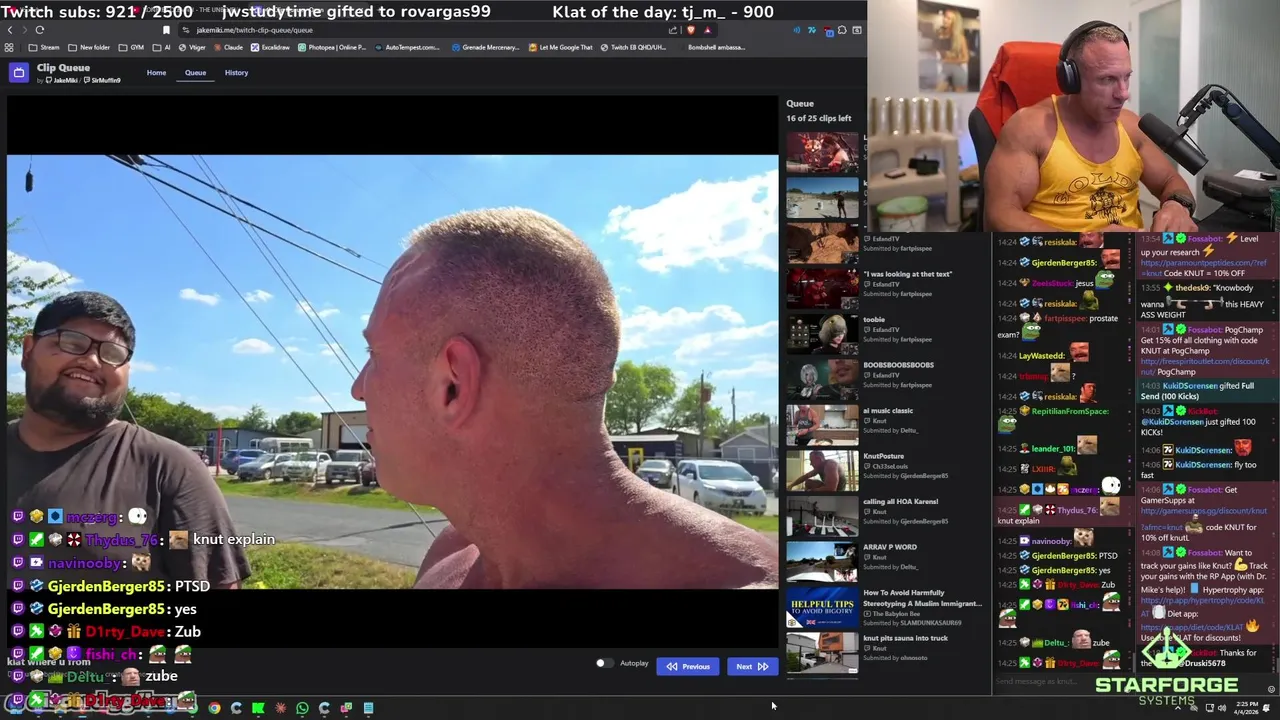Screen dimensions: 1280x720
Task: Select the BOOBSBOOBSBOOBS clip thumbnail
Action: (x=822, y=379)
